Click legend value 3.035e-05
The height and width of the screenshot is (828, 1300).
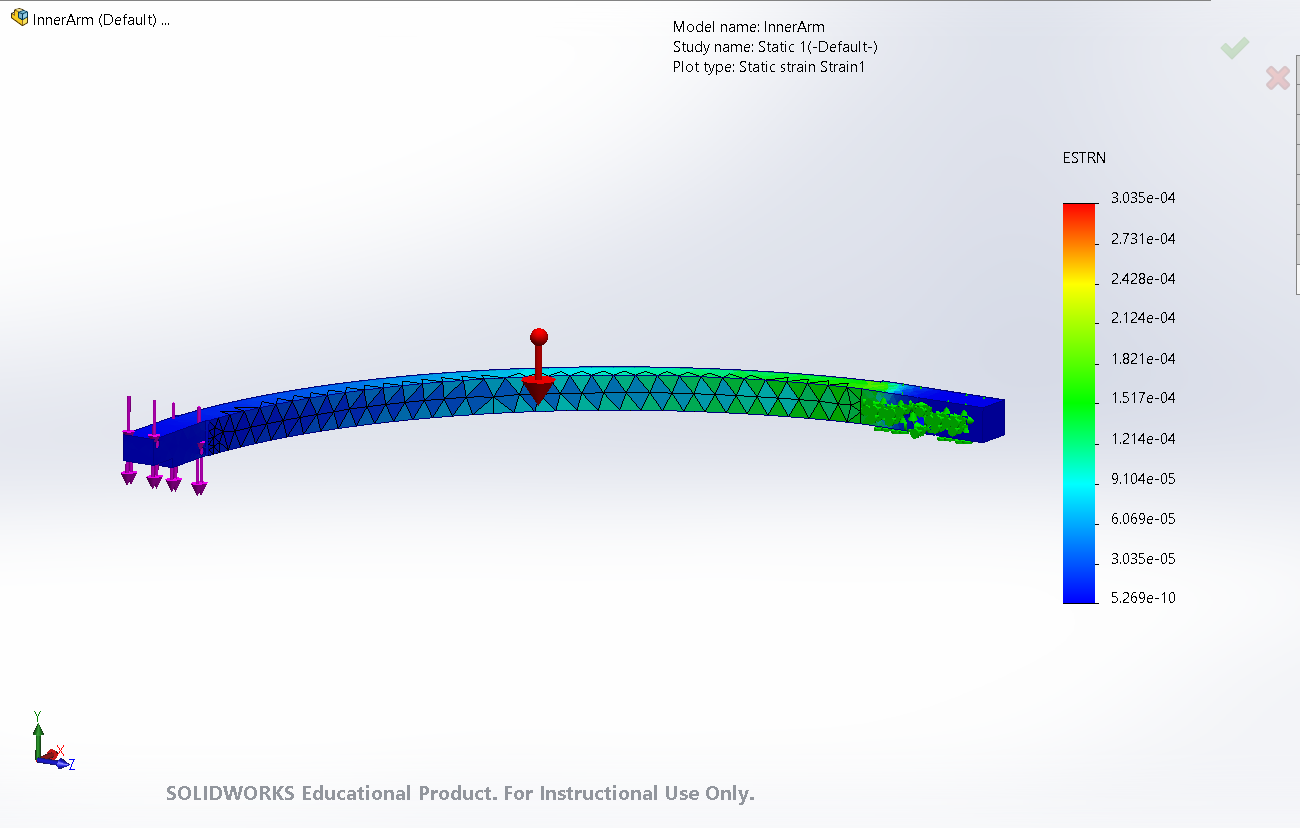tap(1143, 558)
